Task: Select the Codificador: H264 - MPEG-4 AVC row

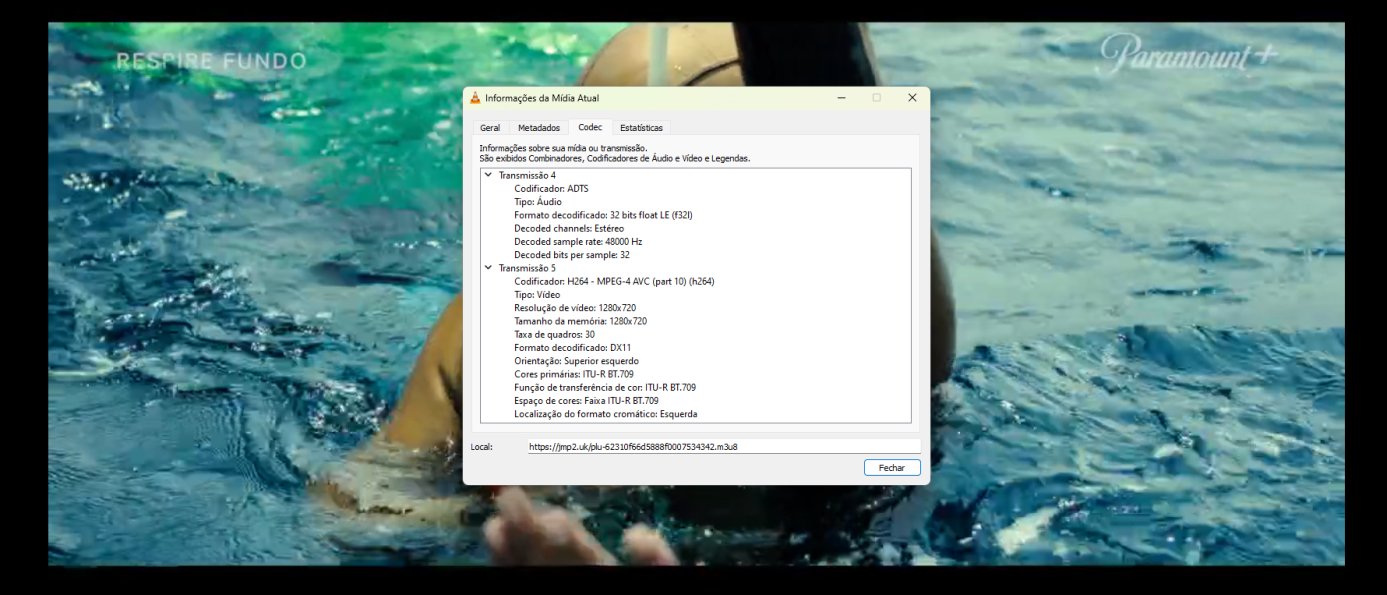Action: point(614,281)
